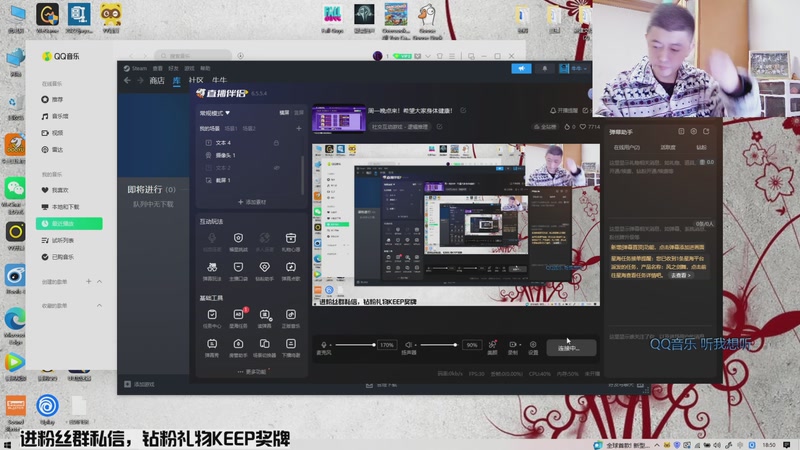The width and height of the screenshot is (800, 450).
Task: Mute the microphone icon
Action: [x=323, y=345]
